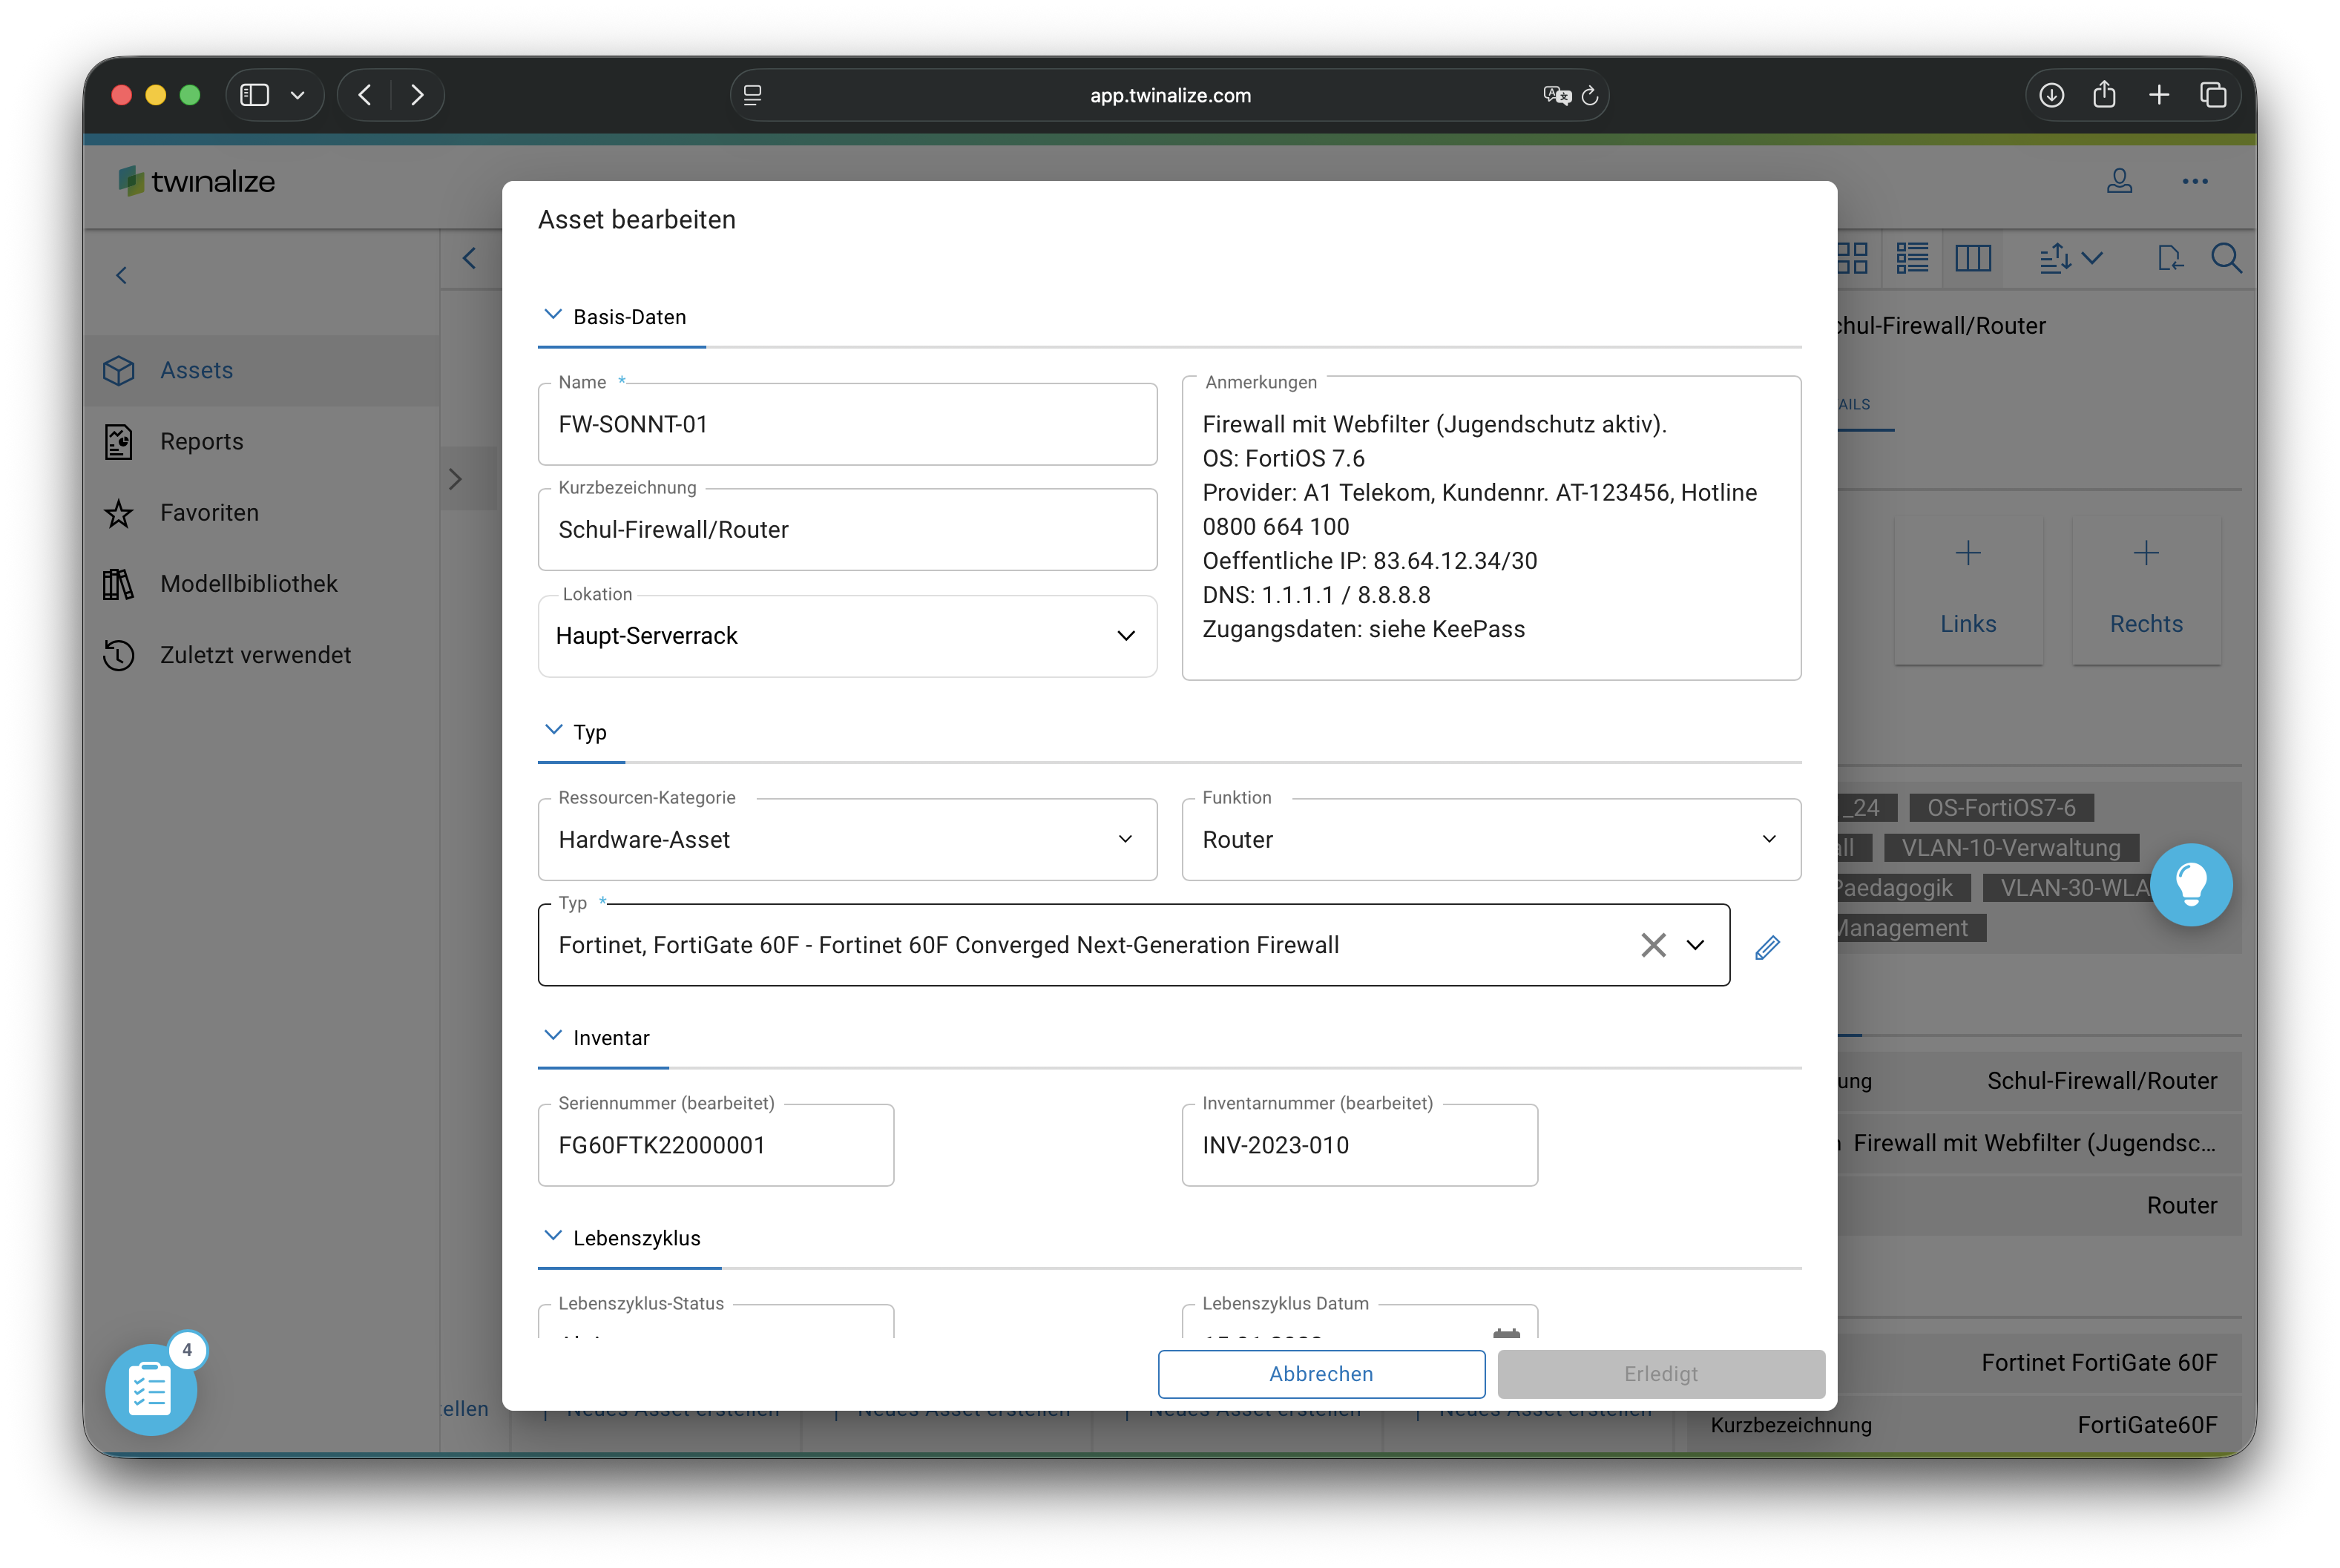Click into the Seriennummer input field
The height and width of the screenshot is (1568, 2340).
click(x=715, y=1145)
